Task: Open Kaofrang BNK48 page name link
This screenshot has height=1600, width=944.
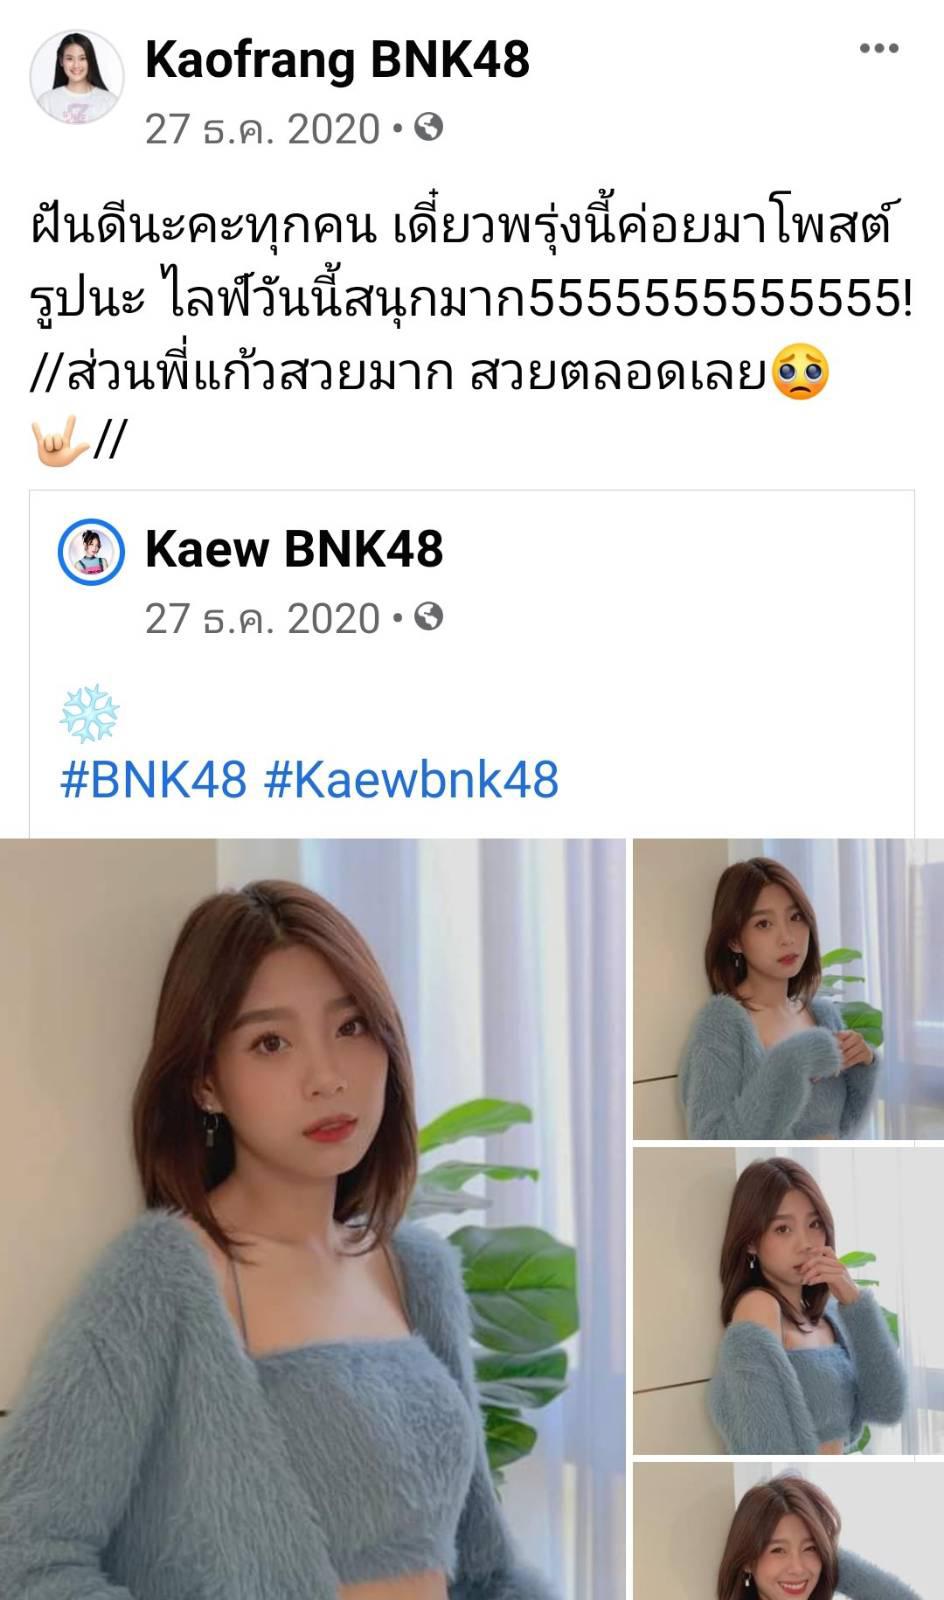Action: click(x=337, y=59)
